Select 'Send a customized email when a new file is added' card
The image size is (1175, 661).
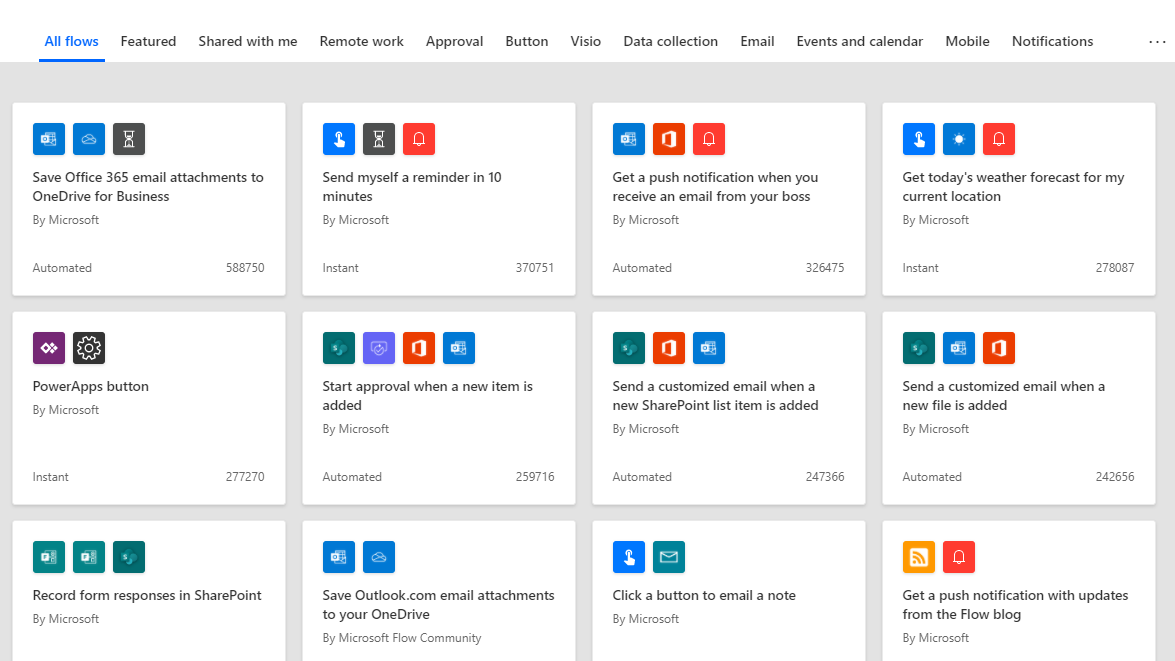click(x=1003, y=396)
